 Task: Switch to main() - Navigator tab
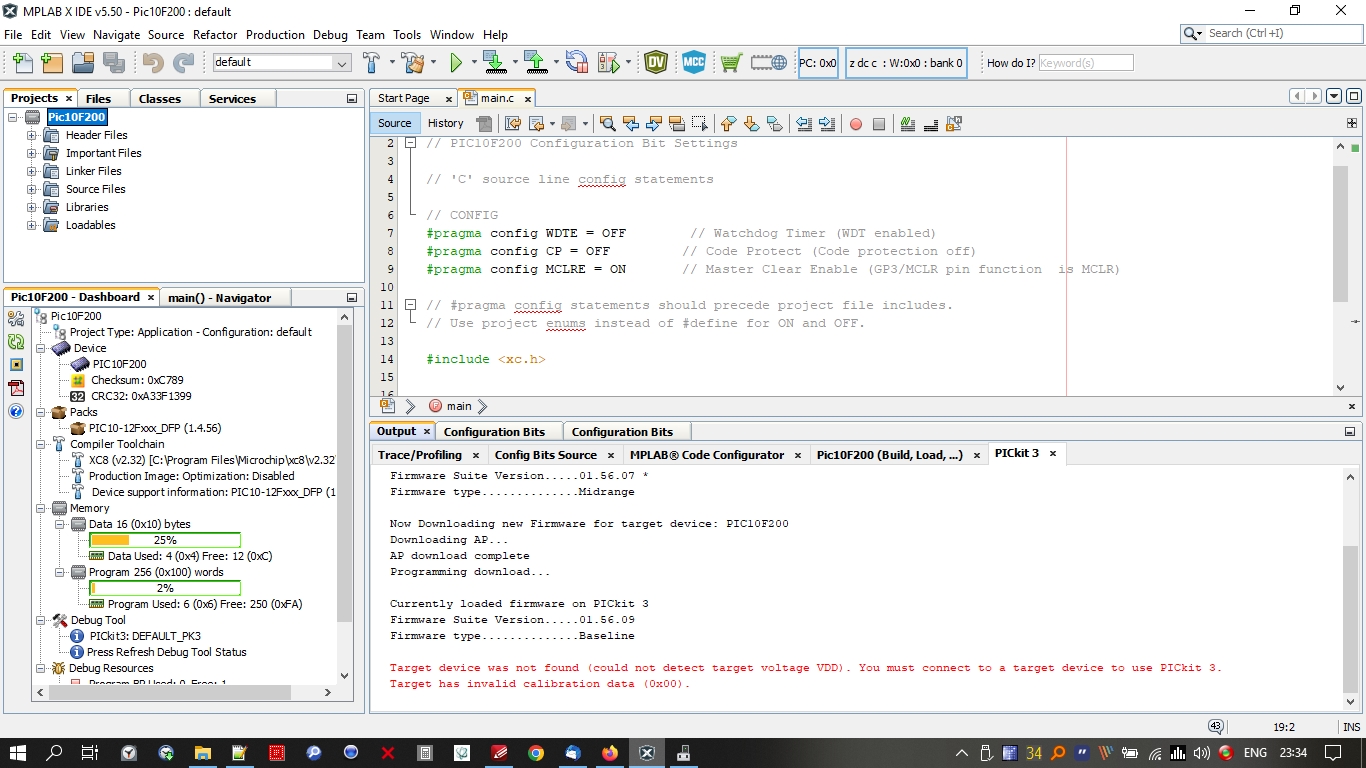pos(219,298)
